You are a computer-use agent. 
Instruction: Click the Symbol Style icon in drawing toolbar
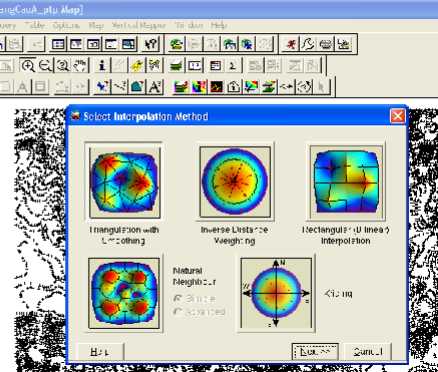[102, 87]
